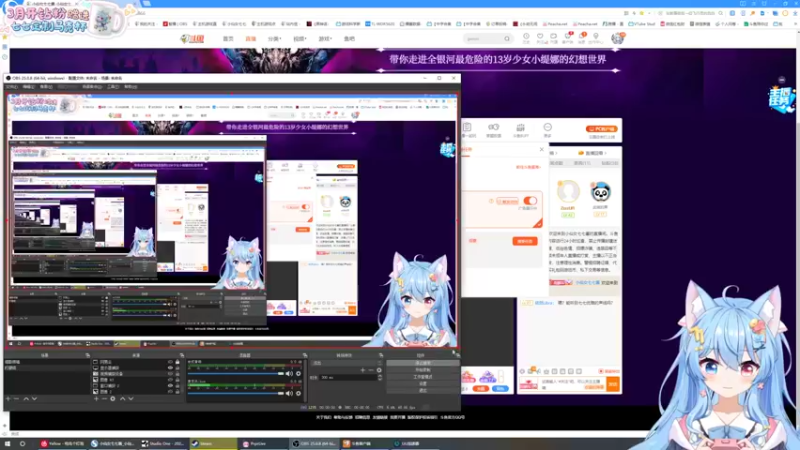800x450 pixels.
Task: Adjust the desktop audio volume slider
Action: [x=237, y=374]
